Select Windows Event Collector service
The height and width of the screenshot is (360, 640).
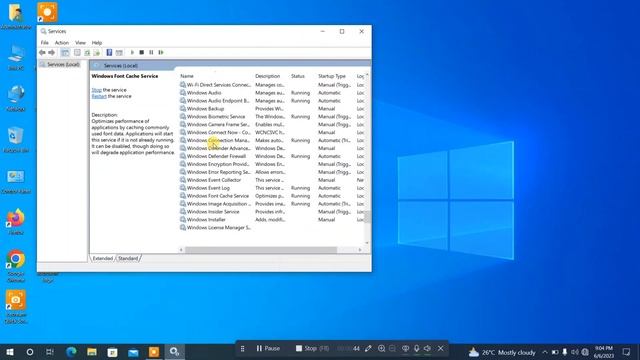(271, 180)
